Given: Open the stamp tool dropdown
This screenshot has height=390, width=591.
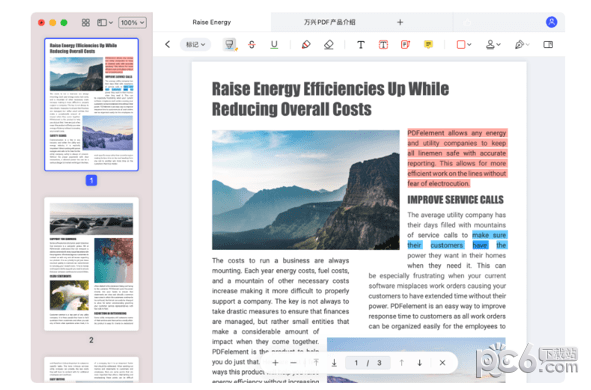Looking at the screenshot, I should [x=493, y=44].
